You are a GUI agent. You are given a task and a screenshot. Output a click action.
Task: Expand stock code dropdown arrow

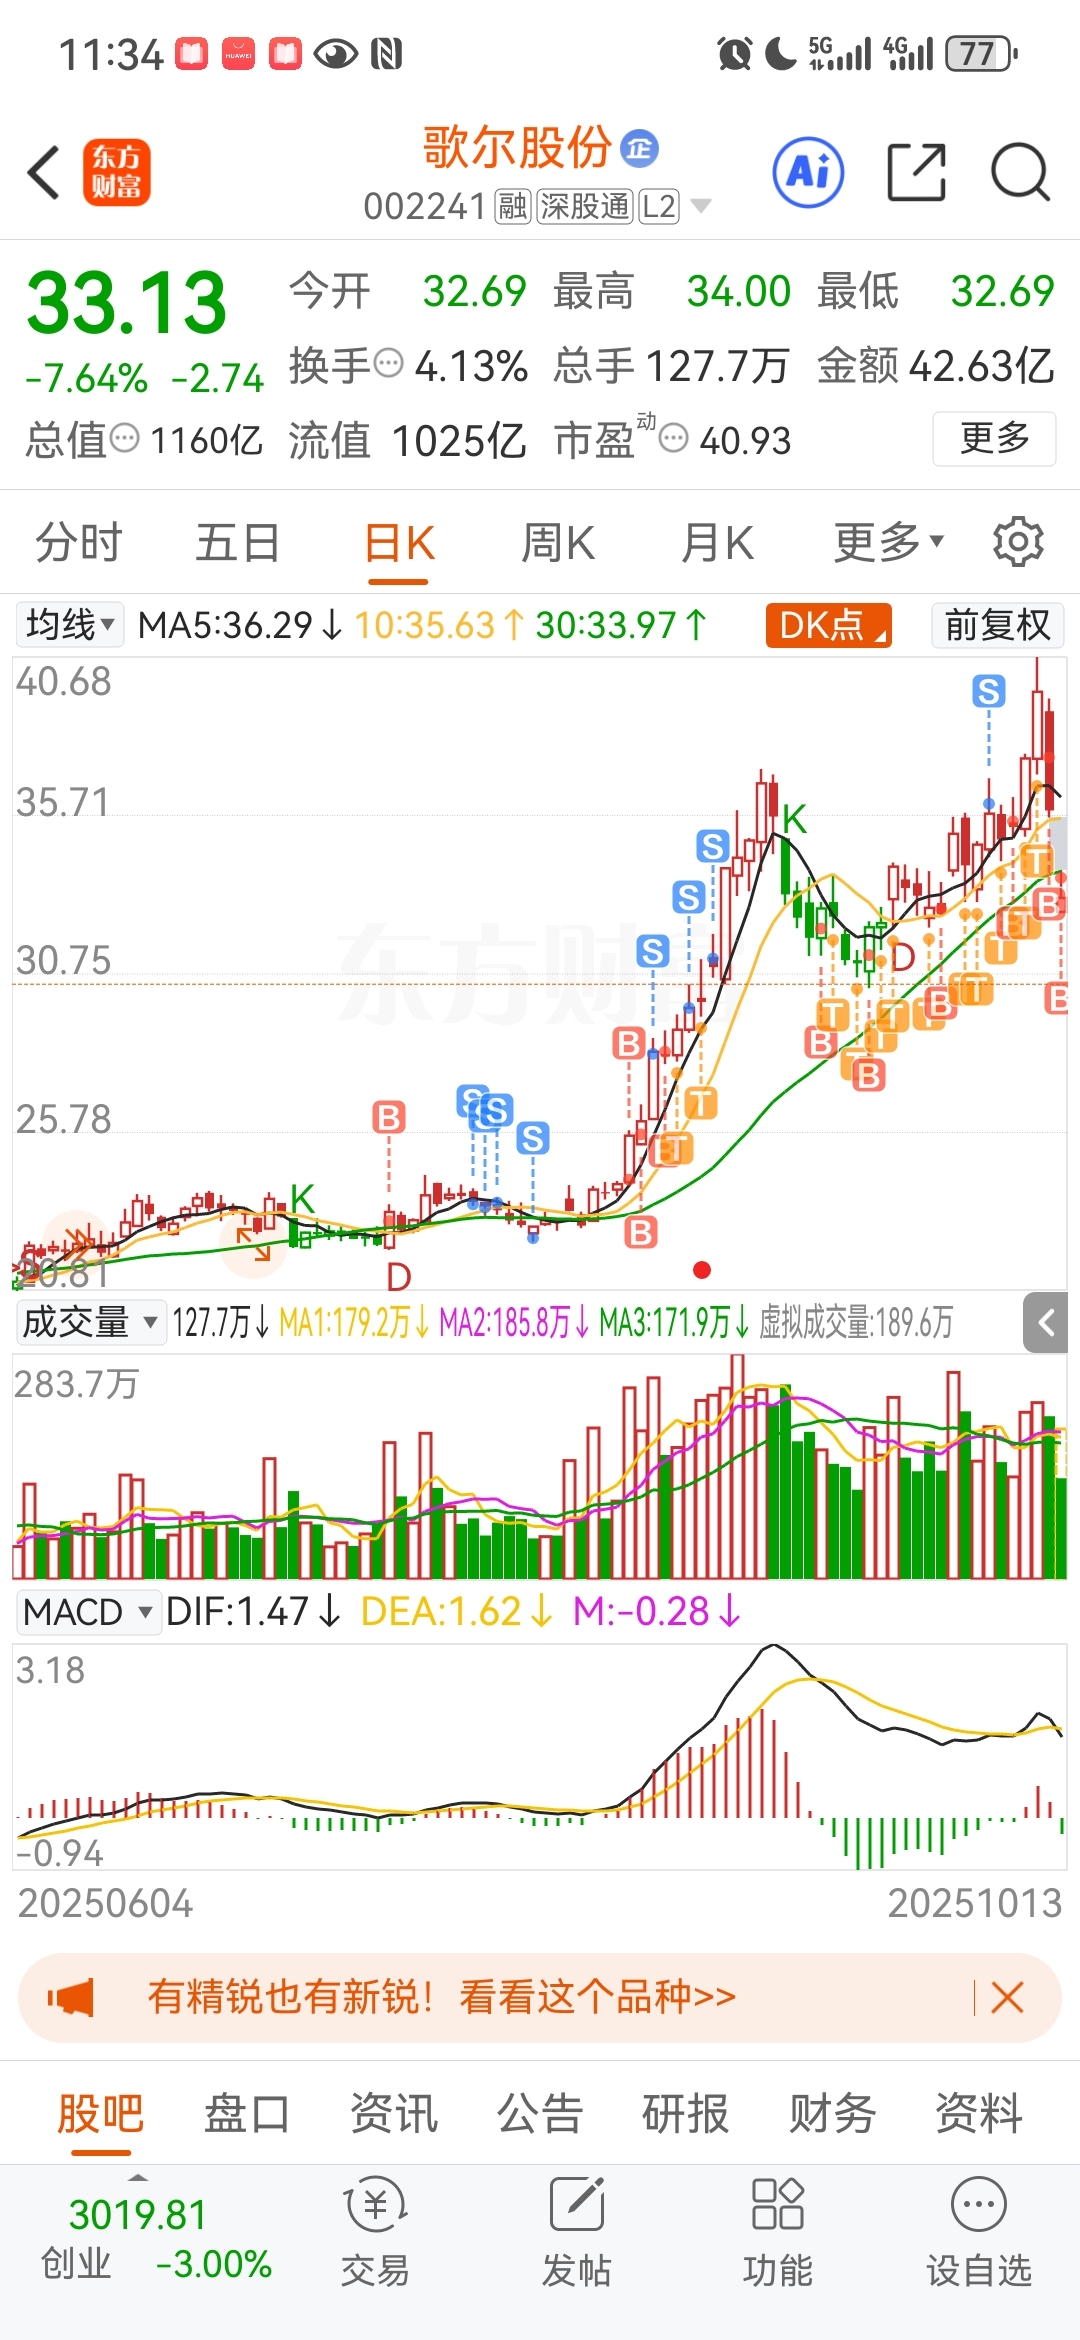click(x=701, y=206)
